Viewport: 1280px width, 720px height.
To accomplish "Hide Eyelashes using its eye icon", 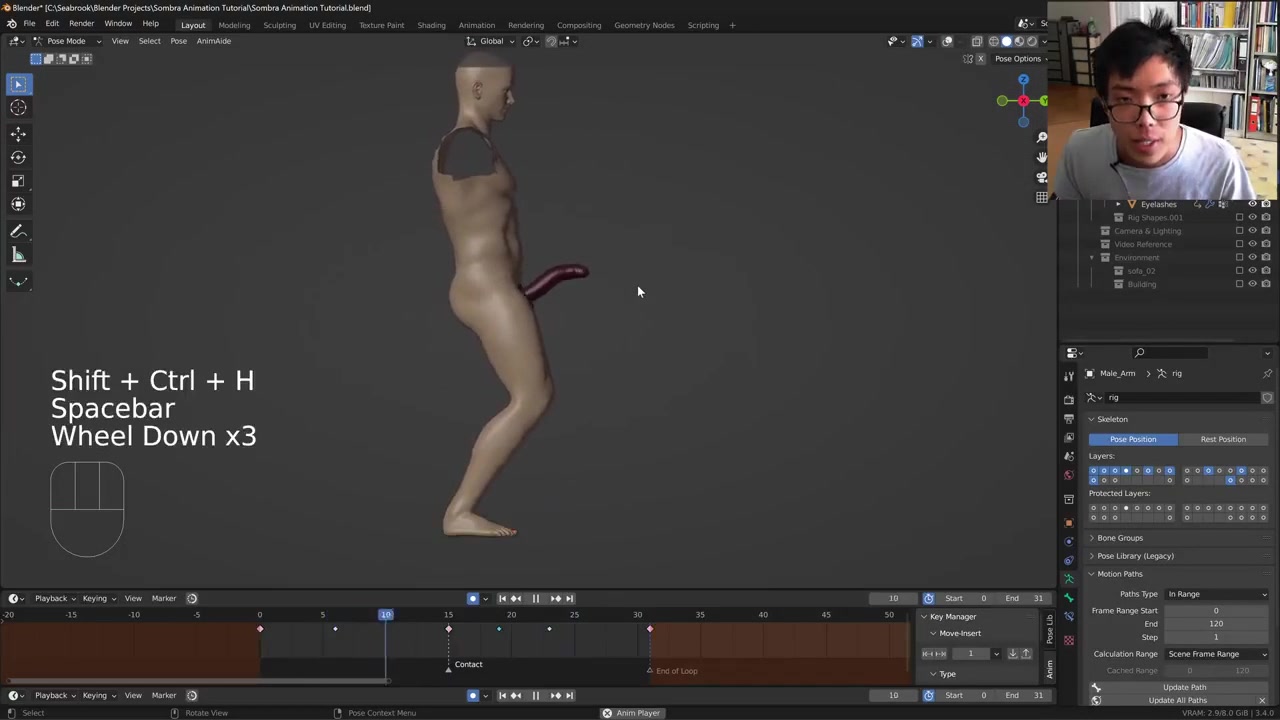I will click(x=1252, y=204).
